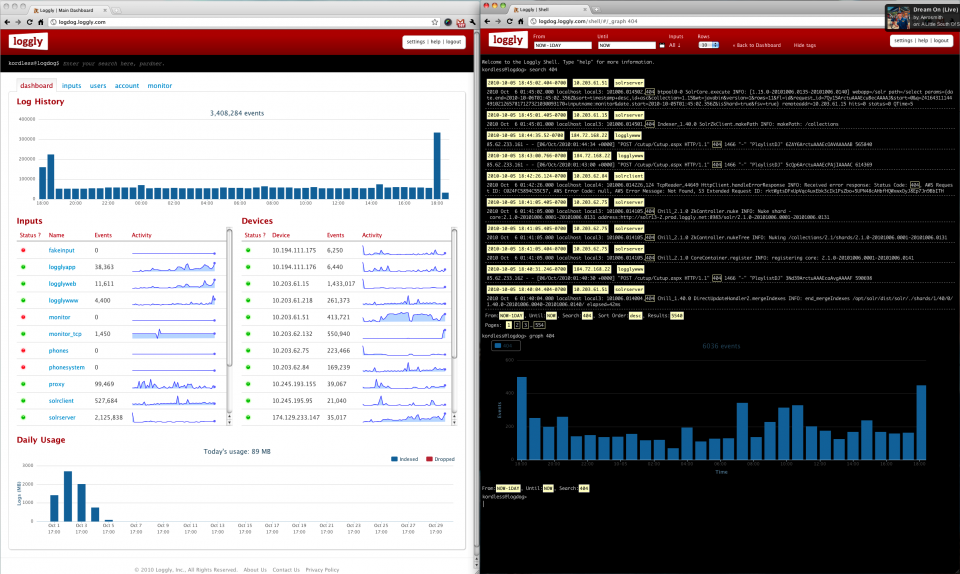The height and width of the screenshot is (574, 960).
Task: Click the red status dot for phones input
Action: 23,351
